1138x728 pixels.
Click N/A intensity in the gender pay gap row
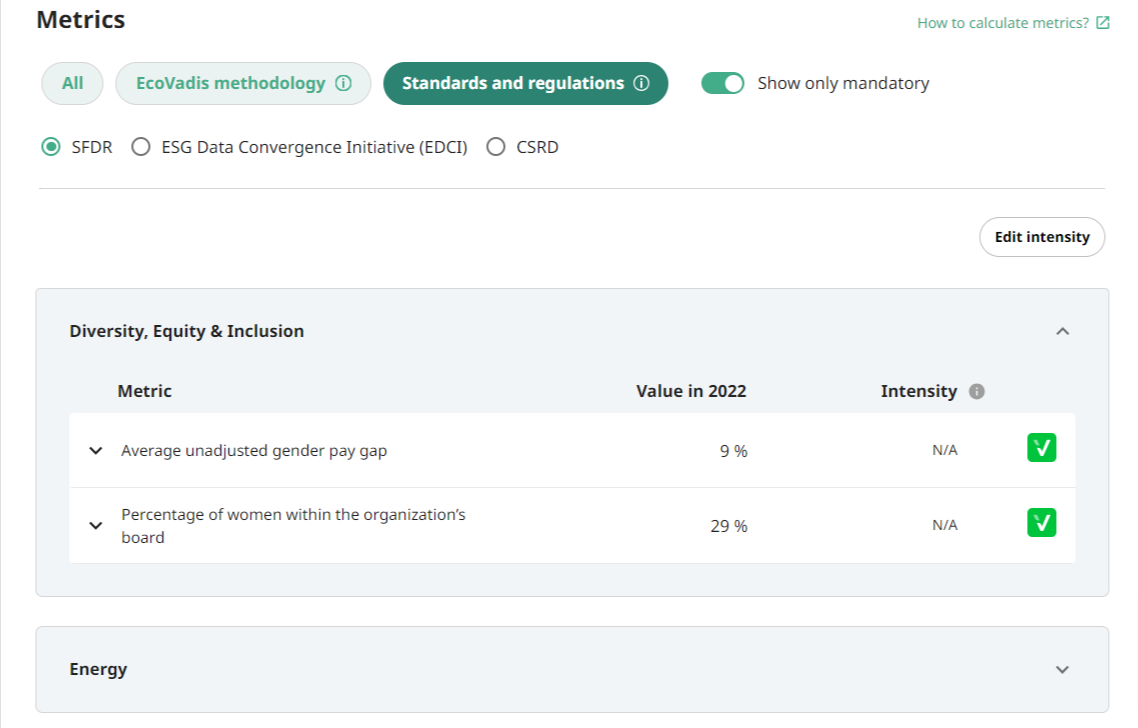(945, 450)
